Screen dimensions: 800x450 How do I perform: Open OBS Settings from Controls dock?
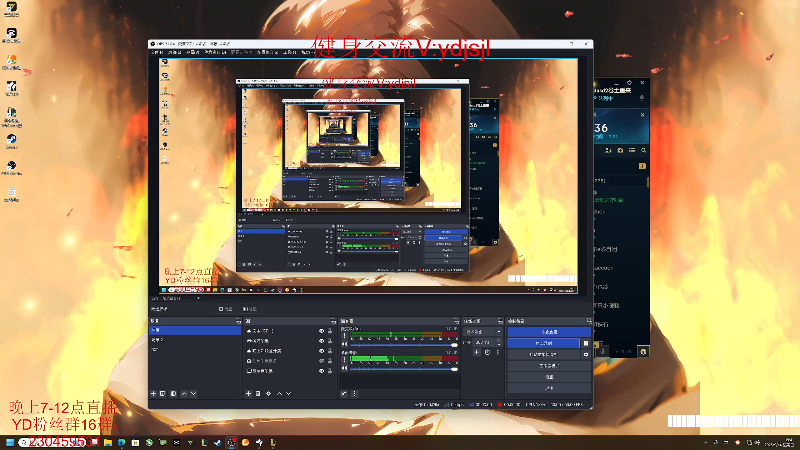[x=549, y=377]
